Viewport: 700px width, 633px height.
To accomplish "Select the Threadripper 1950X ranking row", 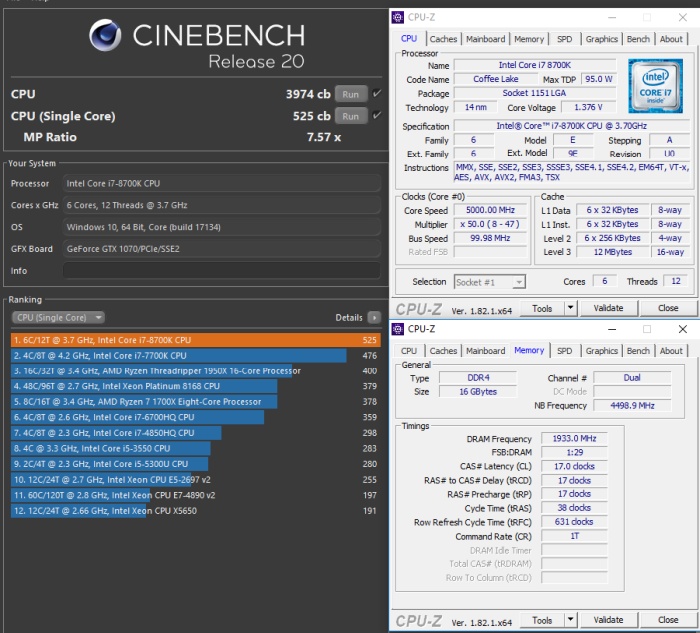I will (196, 371).
